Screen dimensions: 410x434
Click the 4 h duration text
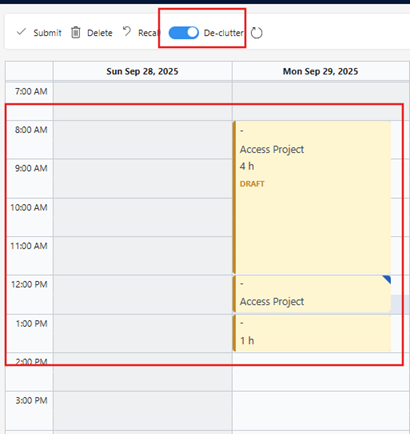[247, 166]
